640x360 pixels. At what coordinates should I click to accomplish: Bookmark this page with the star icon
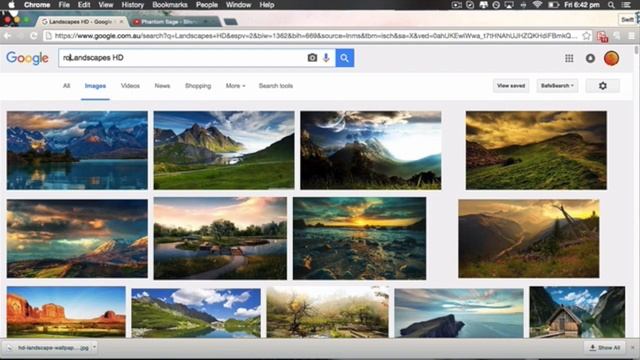pos(587,36)
